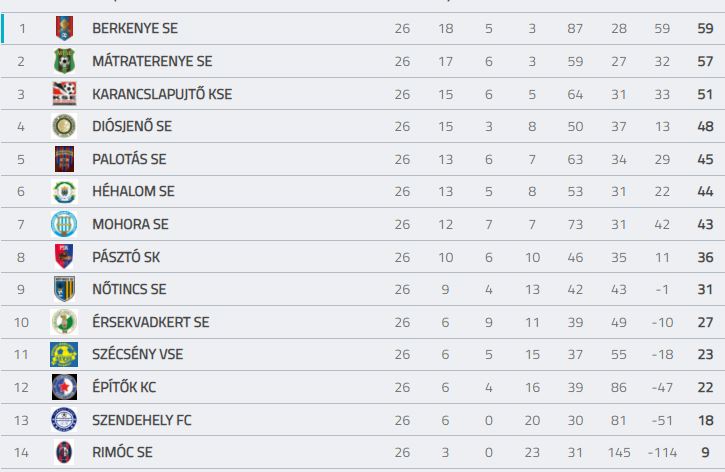The height and width of the screenshot is (472, 725).
Task: Click Rimóc SE's -114 goal difference
Action: click(x=662, y=452)
